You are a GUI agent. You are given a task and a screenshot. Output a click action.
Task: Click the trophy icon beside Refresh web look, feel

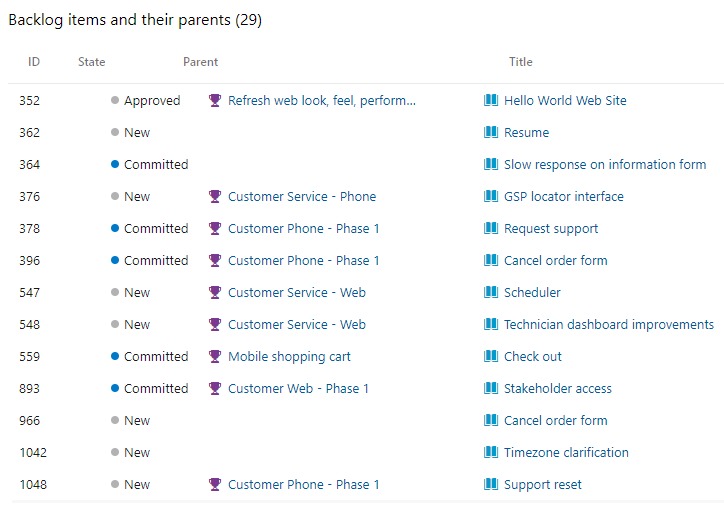pyautogui.click(x=215, y=100)
